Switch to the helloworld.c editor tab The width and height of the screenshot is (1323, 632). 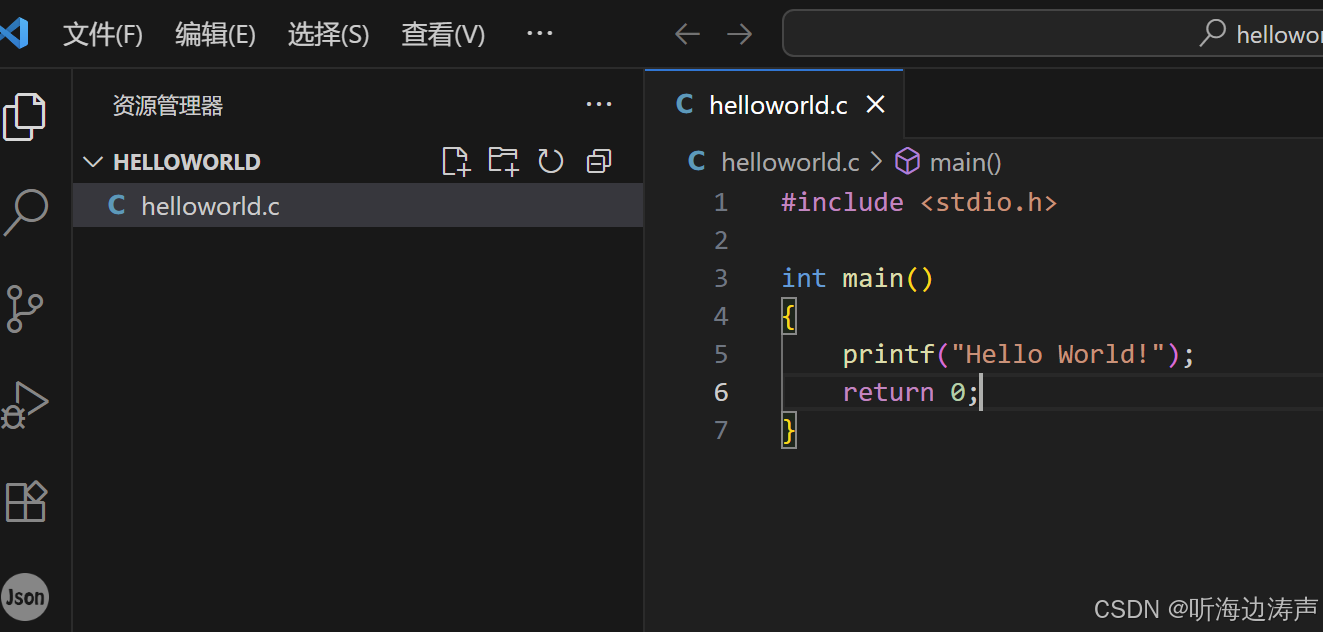tap(774, 104)
